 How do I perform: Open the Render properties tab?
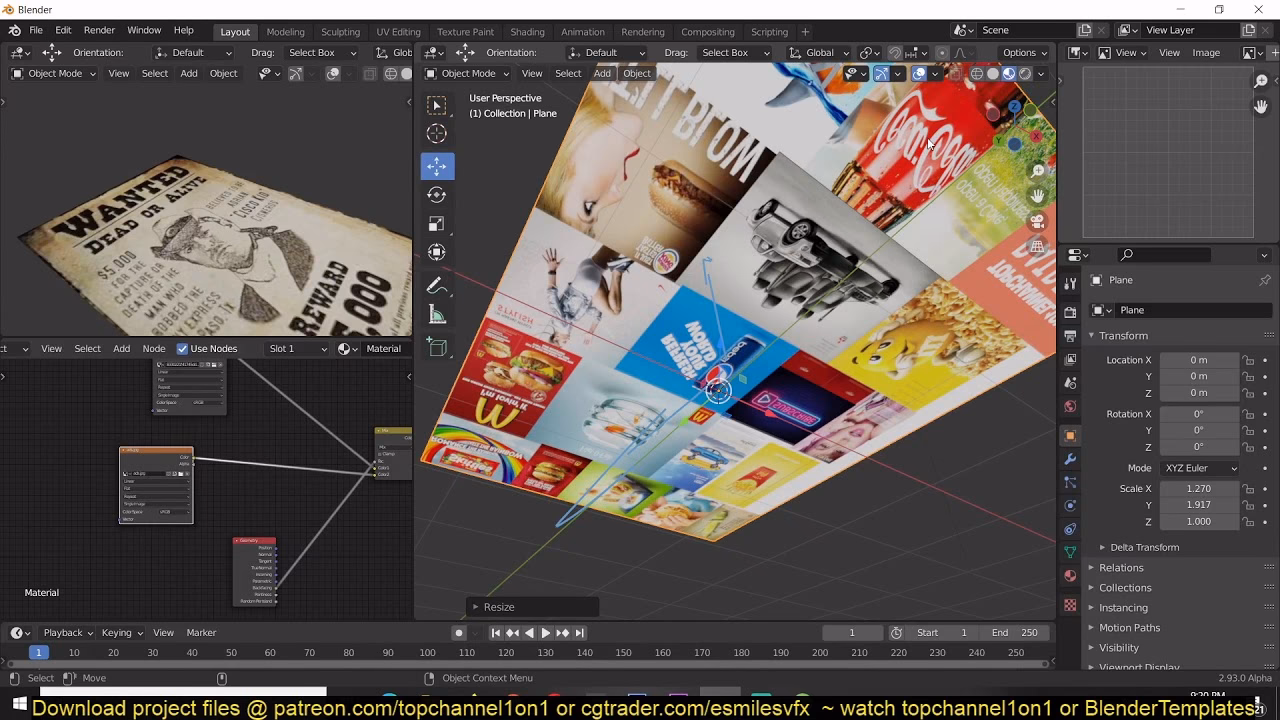tap(1070, 312)
